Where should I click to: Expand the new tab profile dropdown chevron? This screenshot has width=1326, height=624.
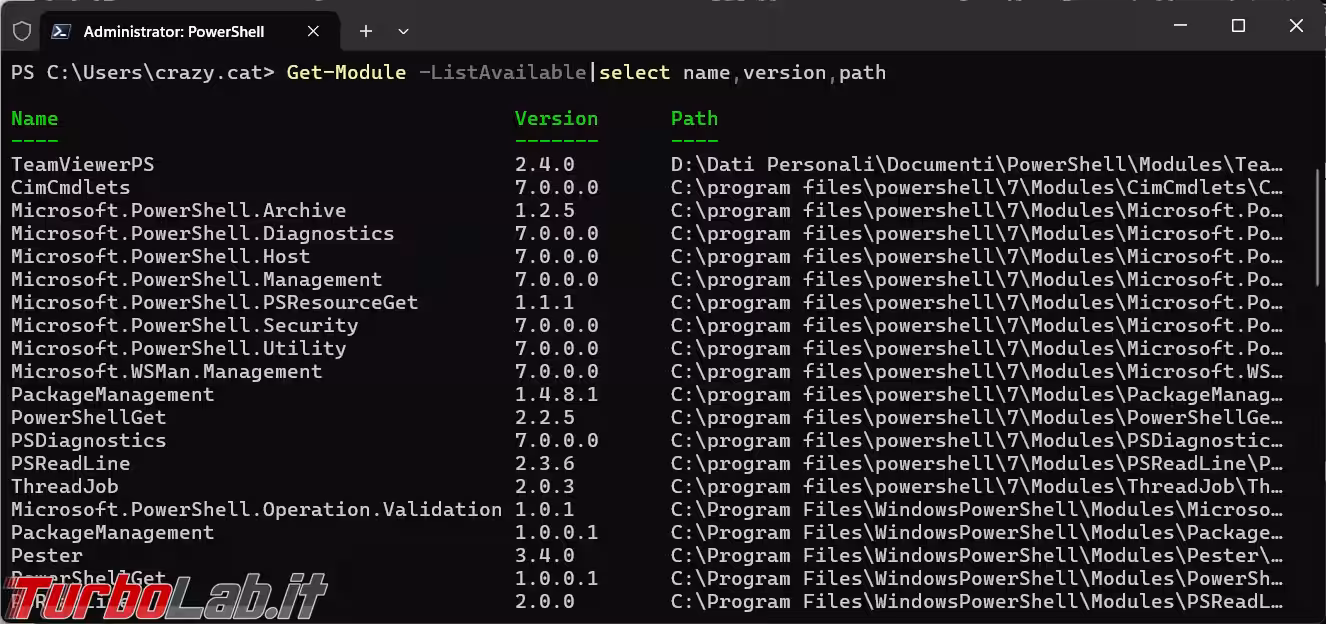click(403, 31)
